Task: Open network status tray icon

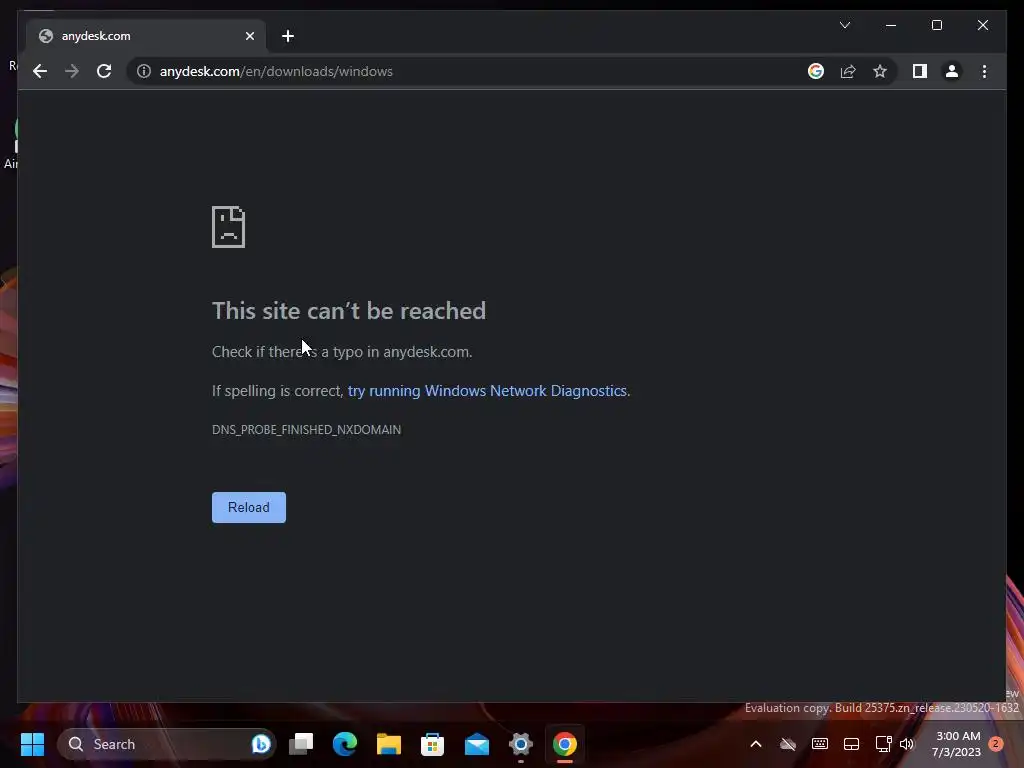Action: point(883,744)
